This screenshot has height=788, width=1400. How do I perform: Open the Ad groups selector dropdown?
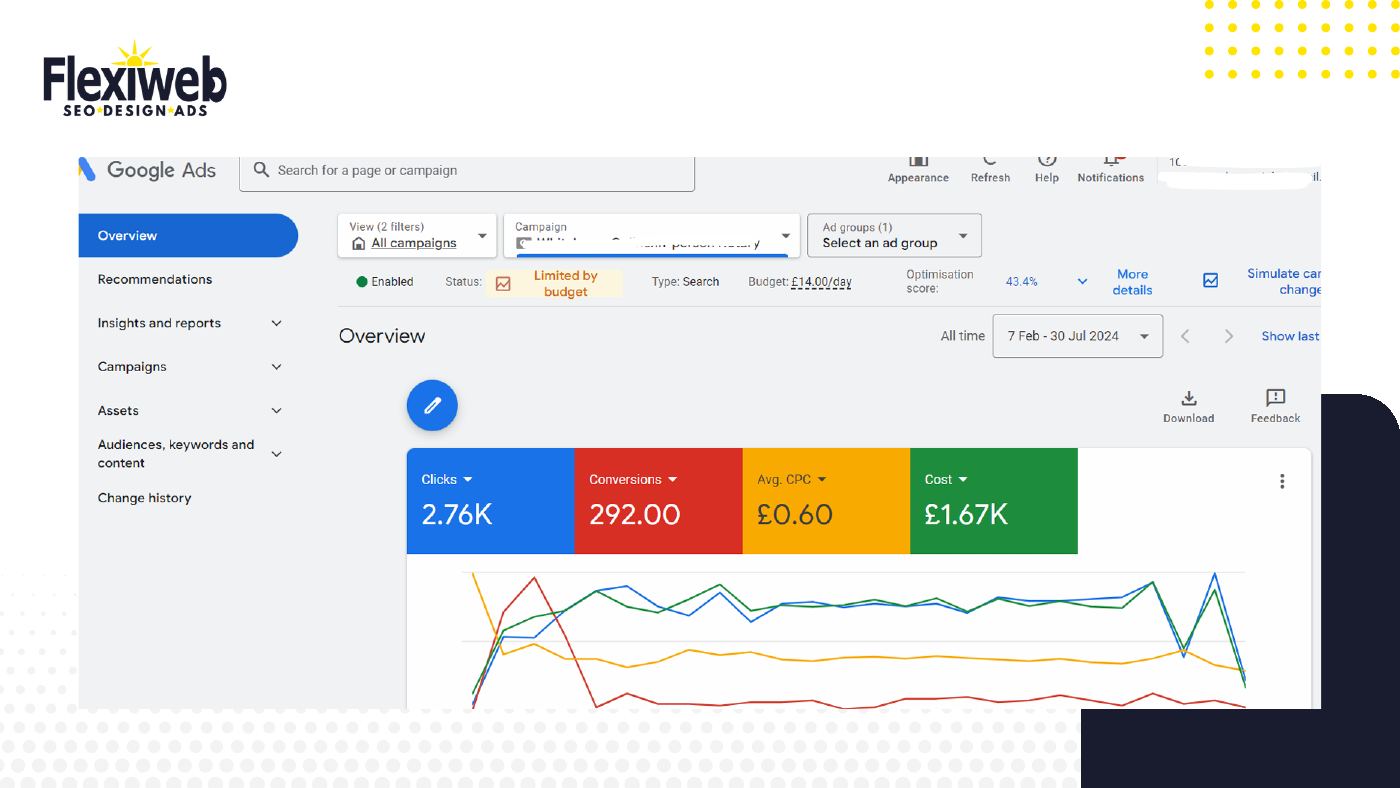[895, 235]
